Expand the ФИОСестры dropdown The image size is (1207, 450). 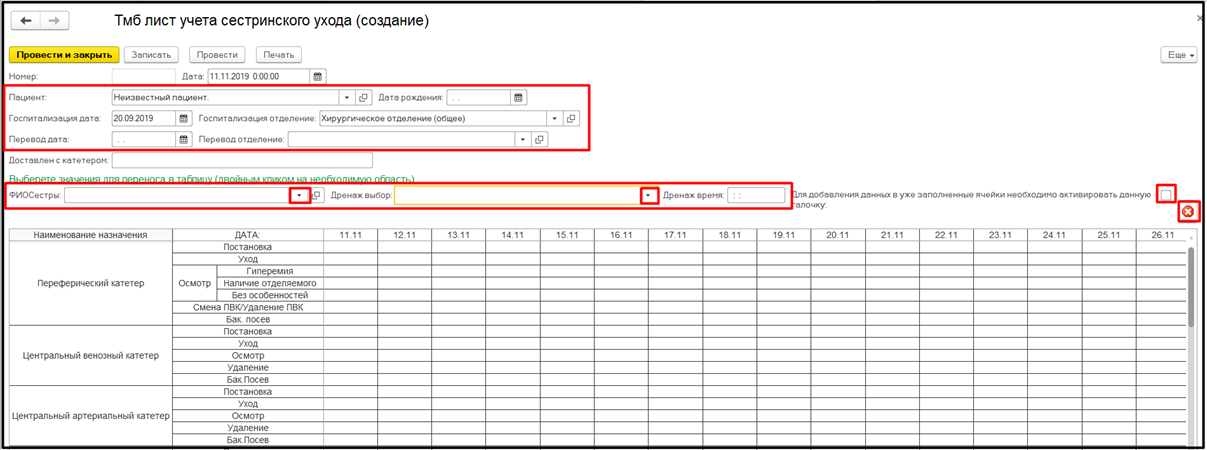[x=299, y=195]
